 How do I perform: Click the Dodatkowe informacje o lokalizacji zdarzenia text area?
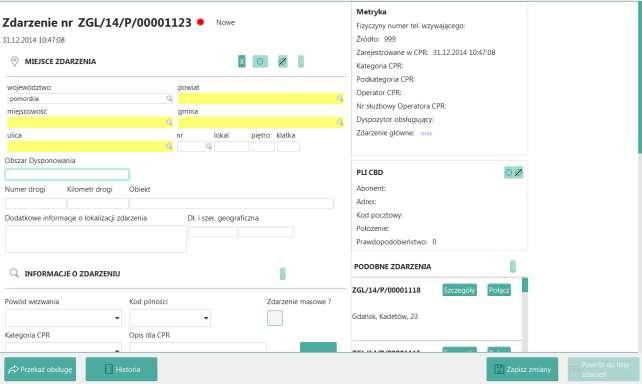[96, 239]
